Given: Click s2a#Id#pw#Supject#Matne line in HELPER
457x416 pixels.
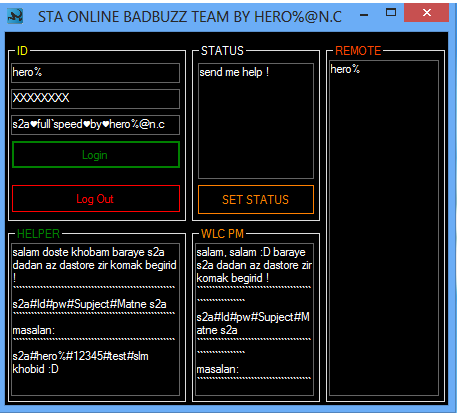Looking at the screenshot, I should (x=89, y=304).
